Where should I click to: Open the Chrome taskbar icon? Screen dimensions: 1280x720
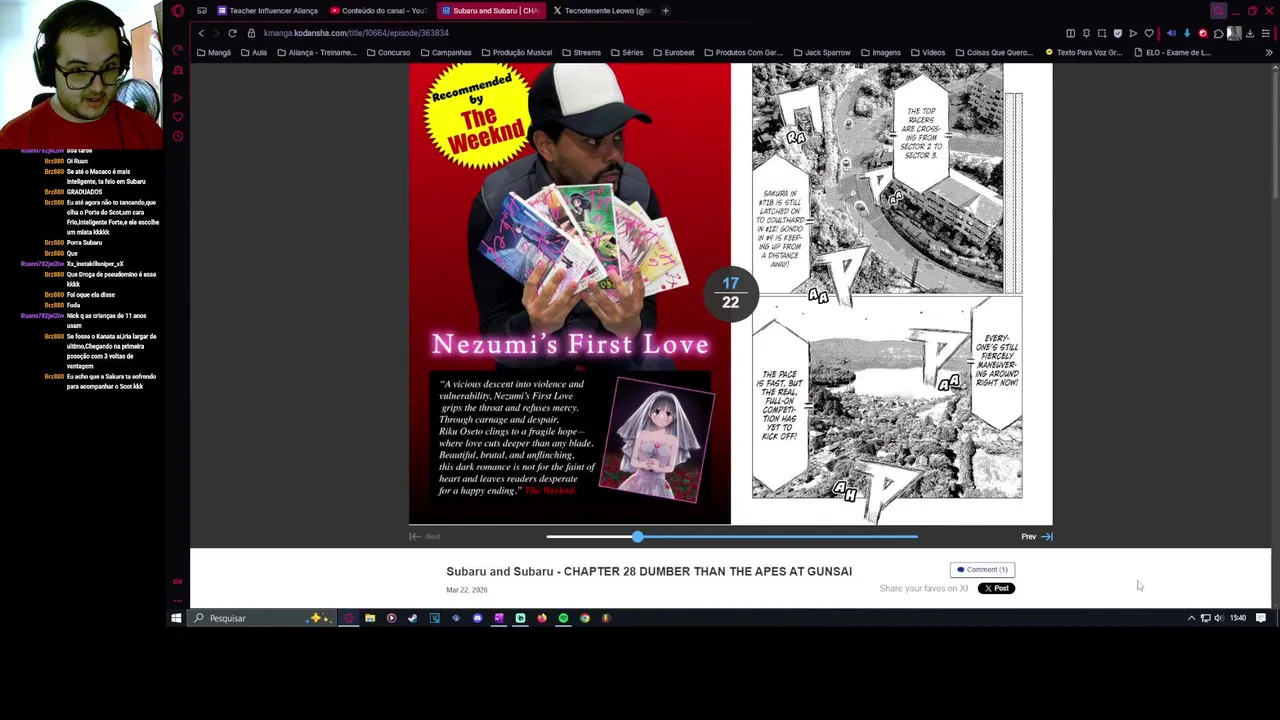[585, 618]
